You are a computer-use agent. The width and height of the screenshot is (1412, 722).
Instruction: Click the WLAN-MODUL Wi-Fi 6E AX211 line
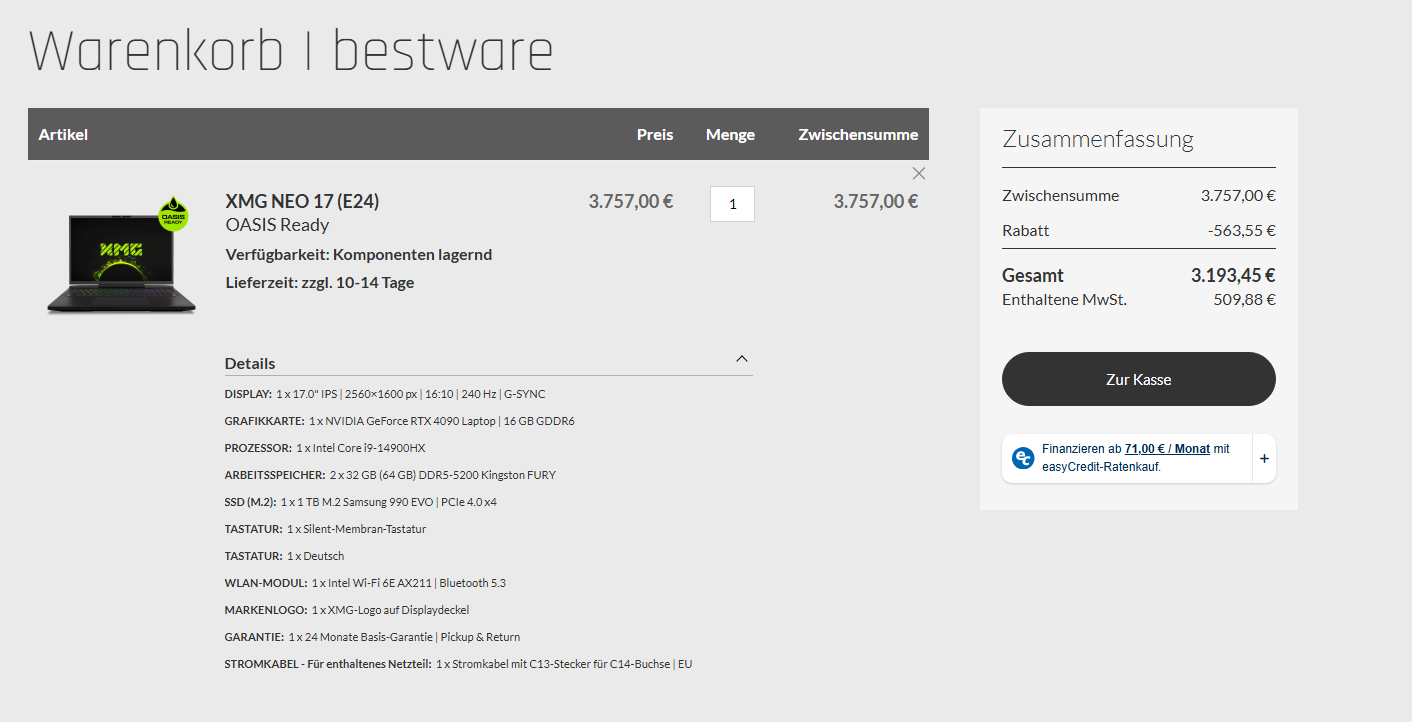(365, 583)
